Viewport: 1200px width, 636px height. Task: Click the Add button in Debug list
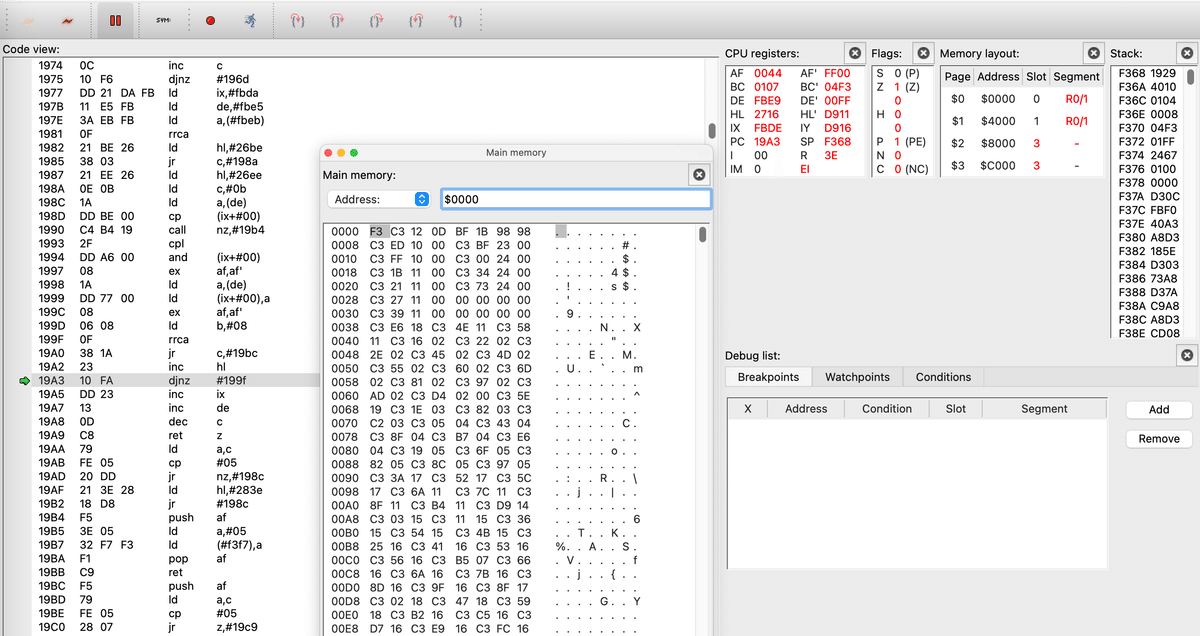point(1157,409)
